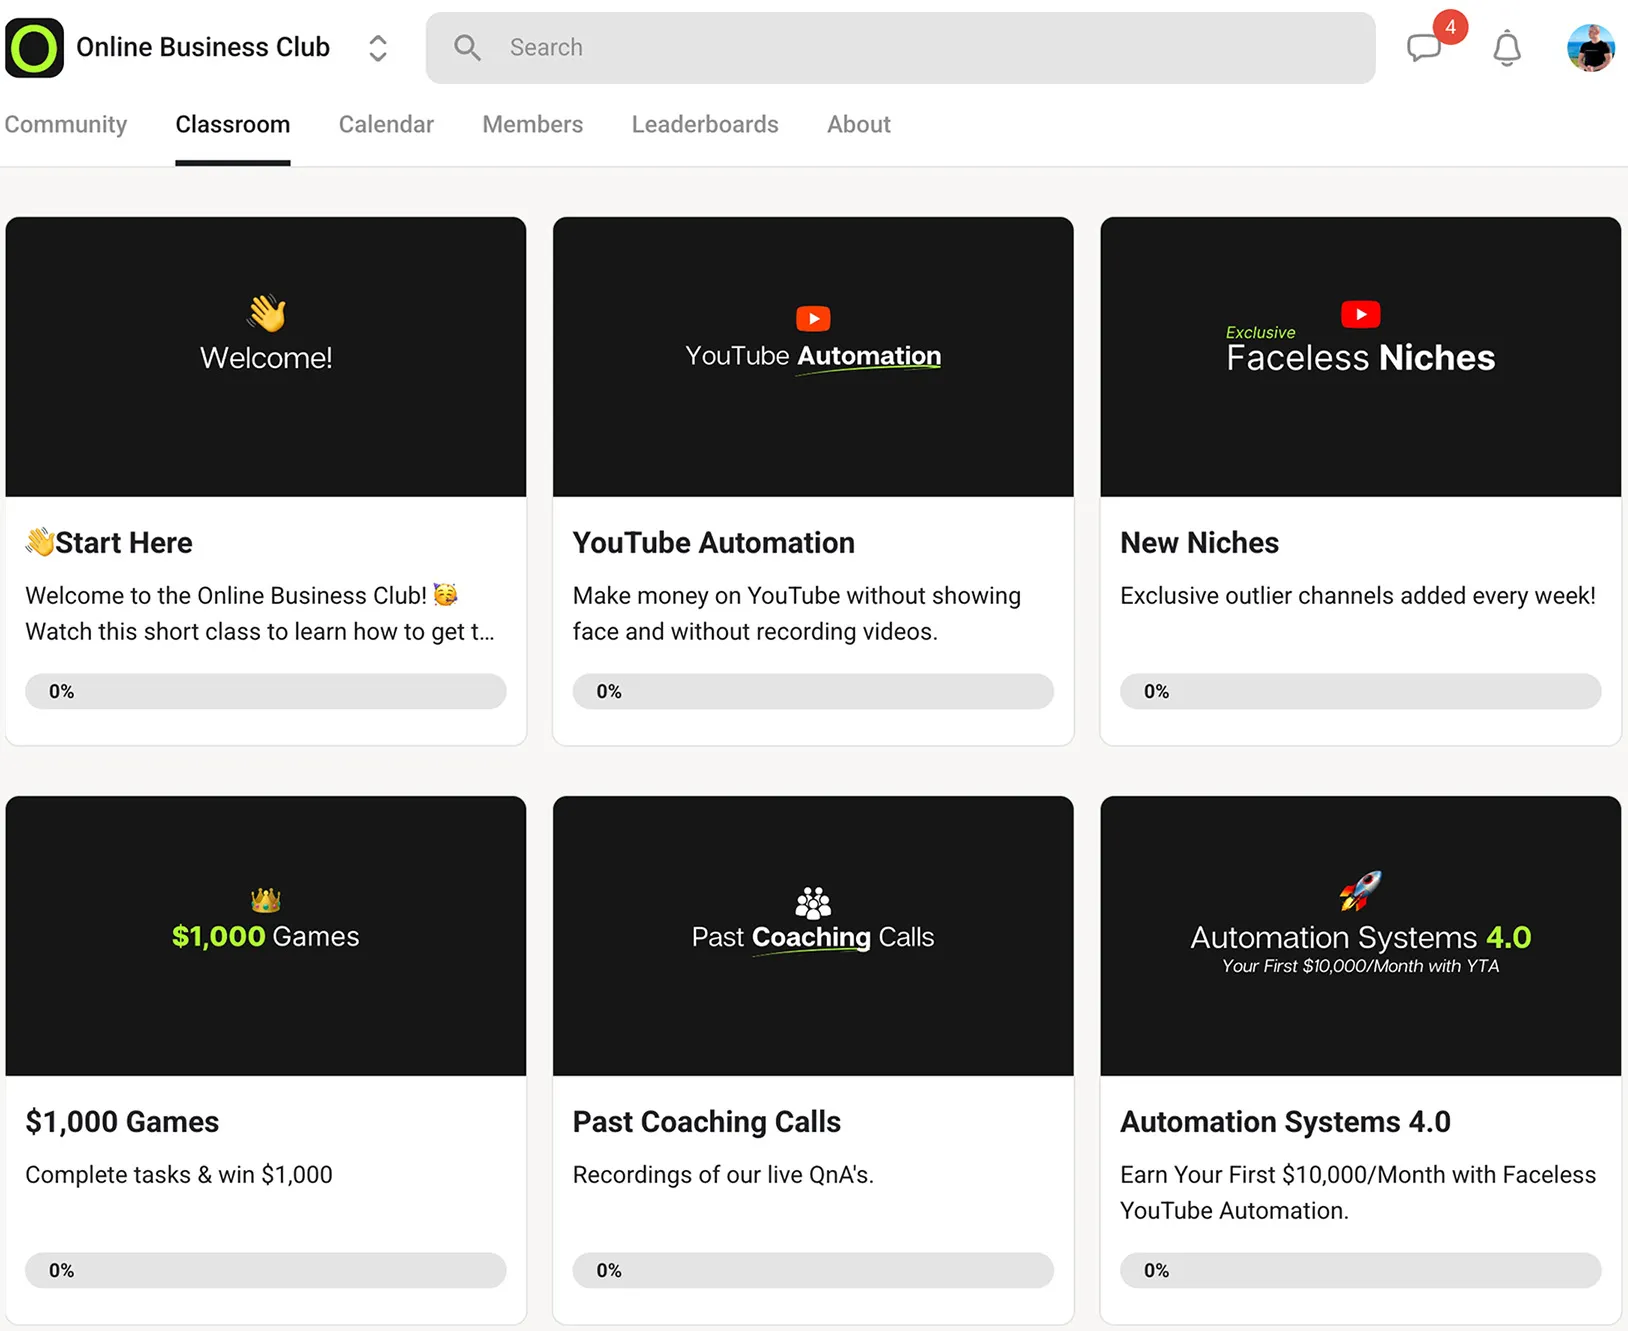This screenshot has height=1331, width=1628.
Task: Click the Start Here 0% progress bar
Action: (266, 691)
